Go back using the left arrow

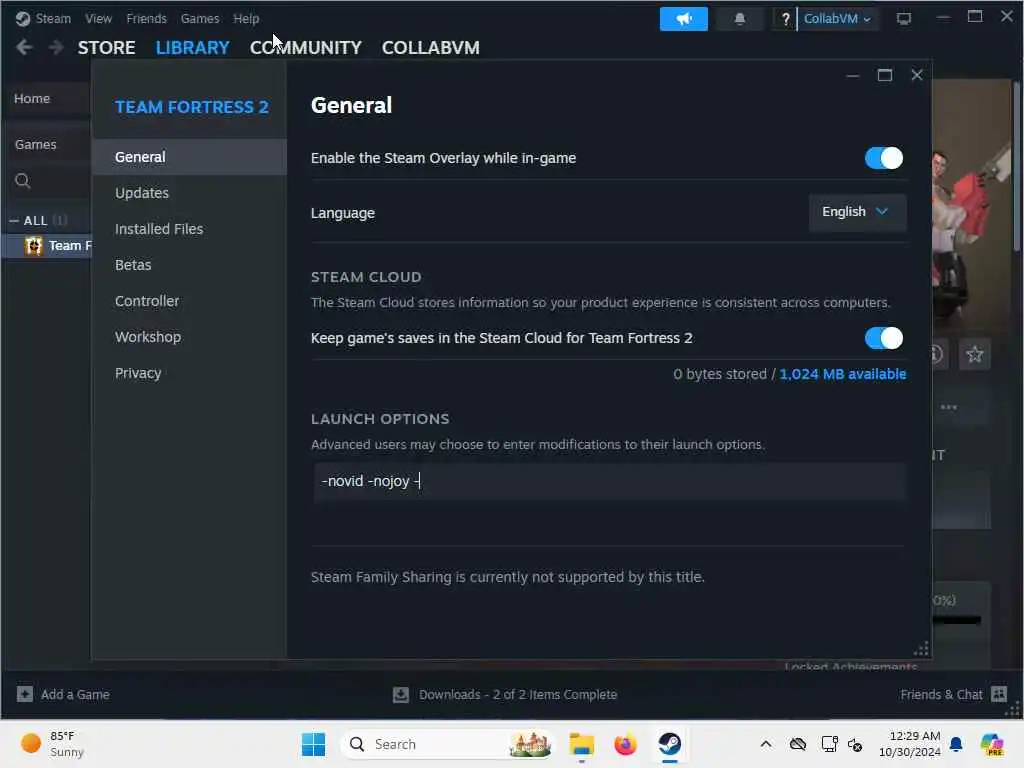(x=24, y=48)
